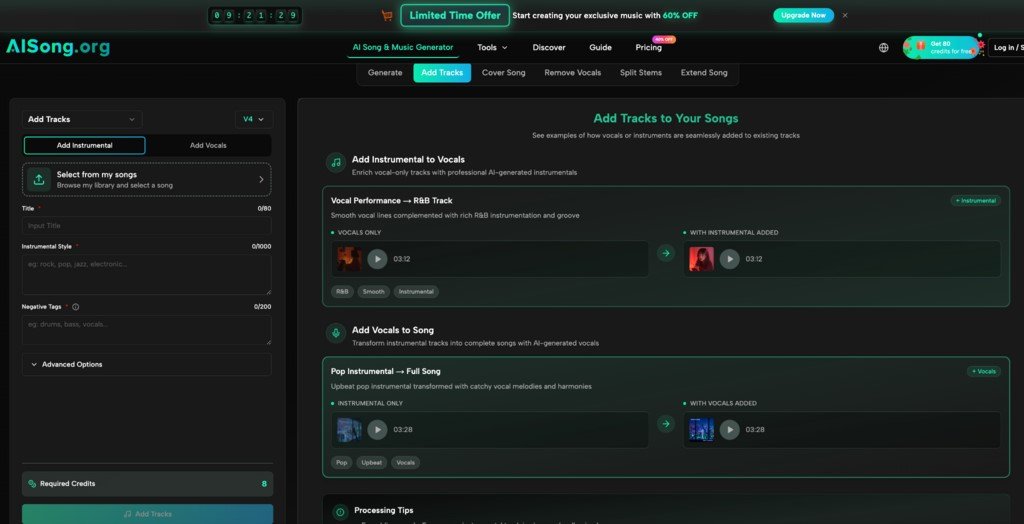
Task: Click the Log in button
Action: [x=1006, y=48]
